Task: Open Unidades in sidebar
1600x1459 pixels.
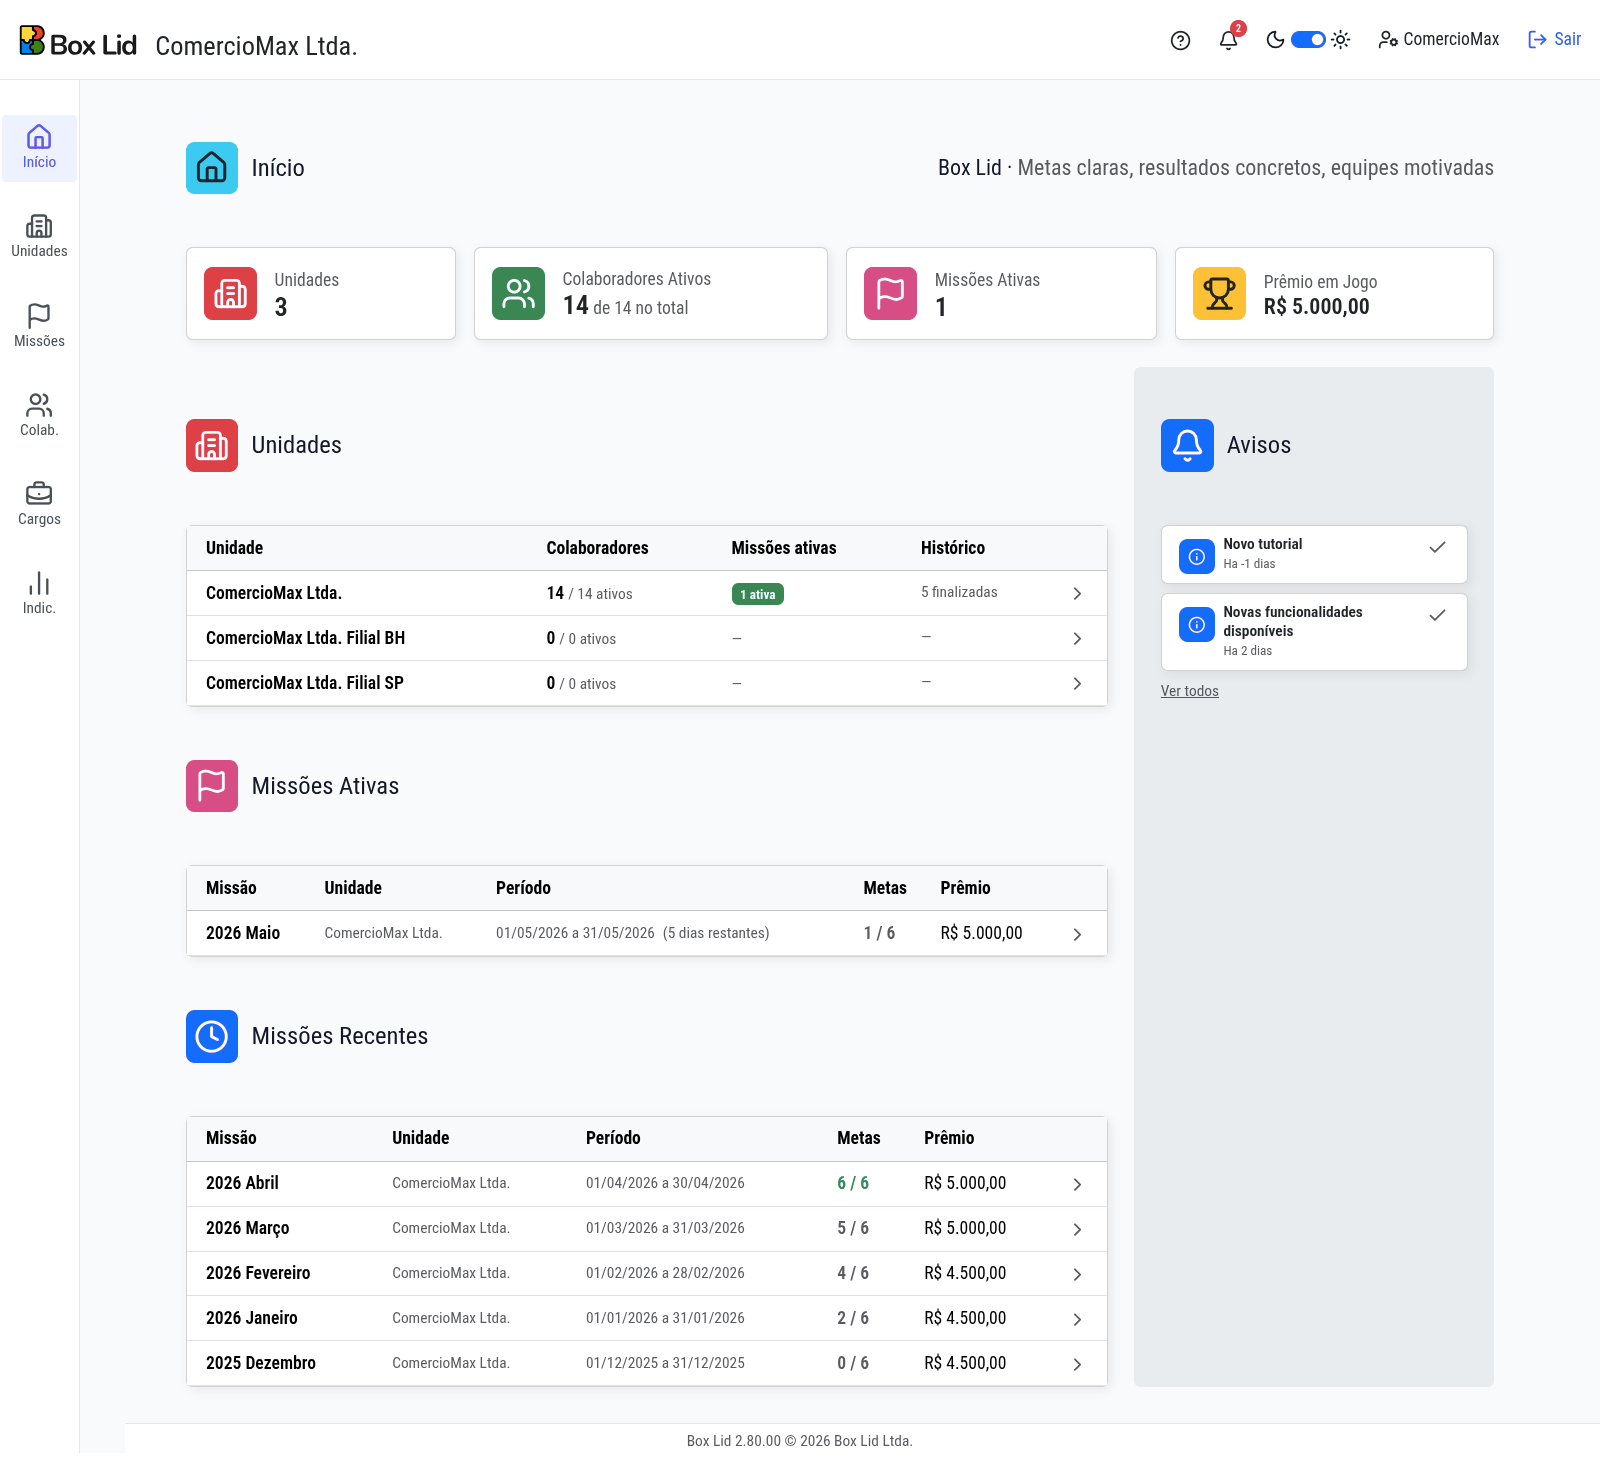Action: 39,237
